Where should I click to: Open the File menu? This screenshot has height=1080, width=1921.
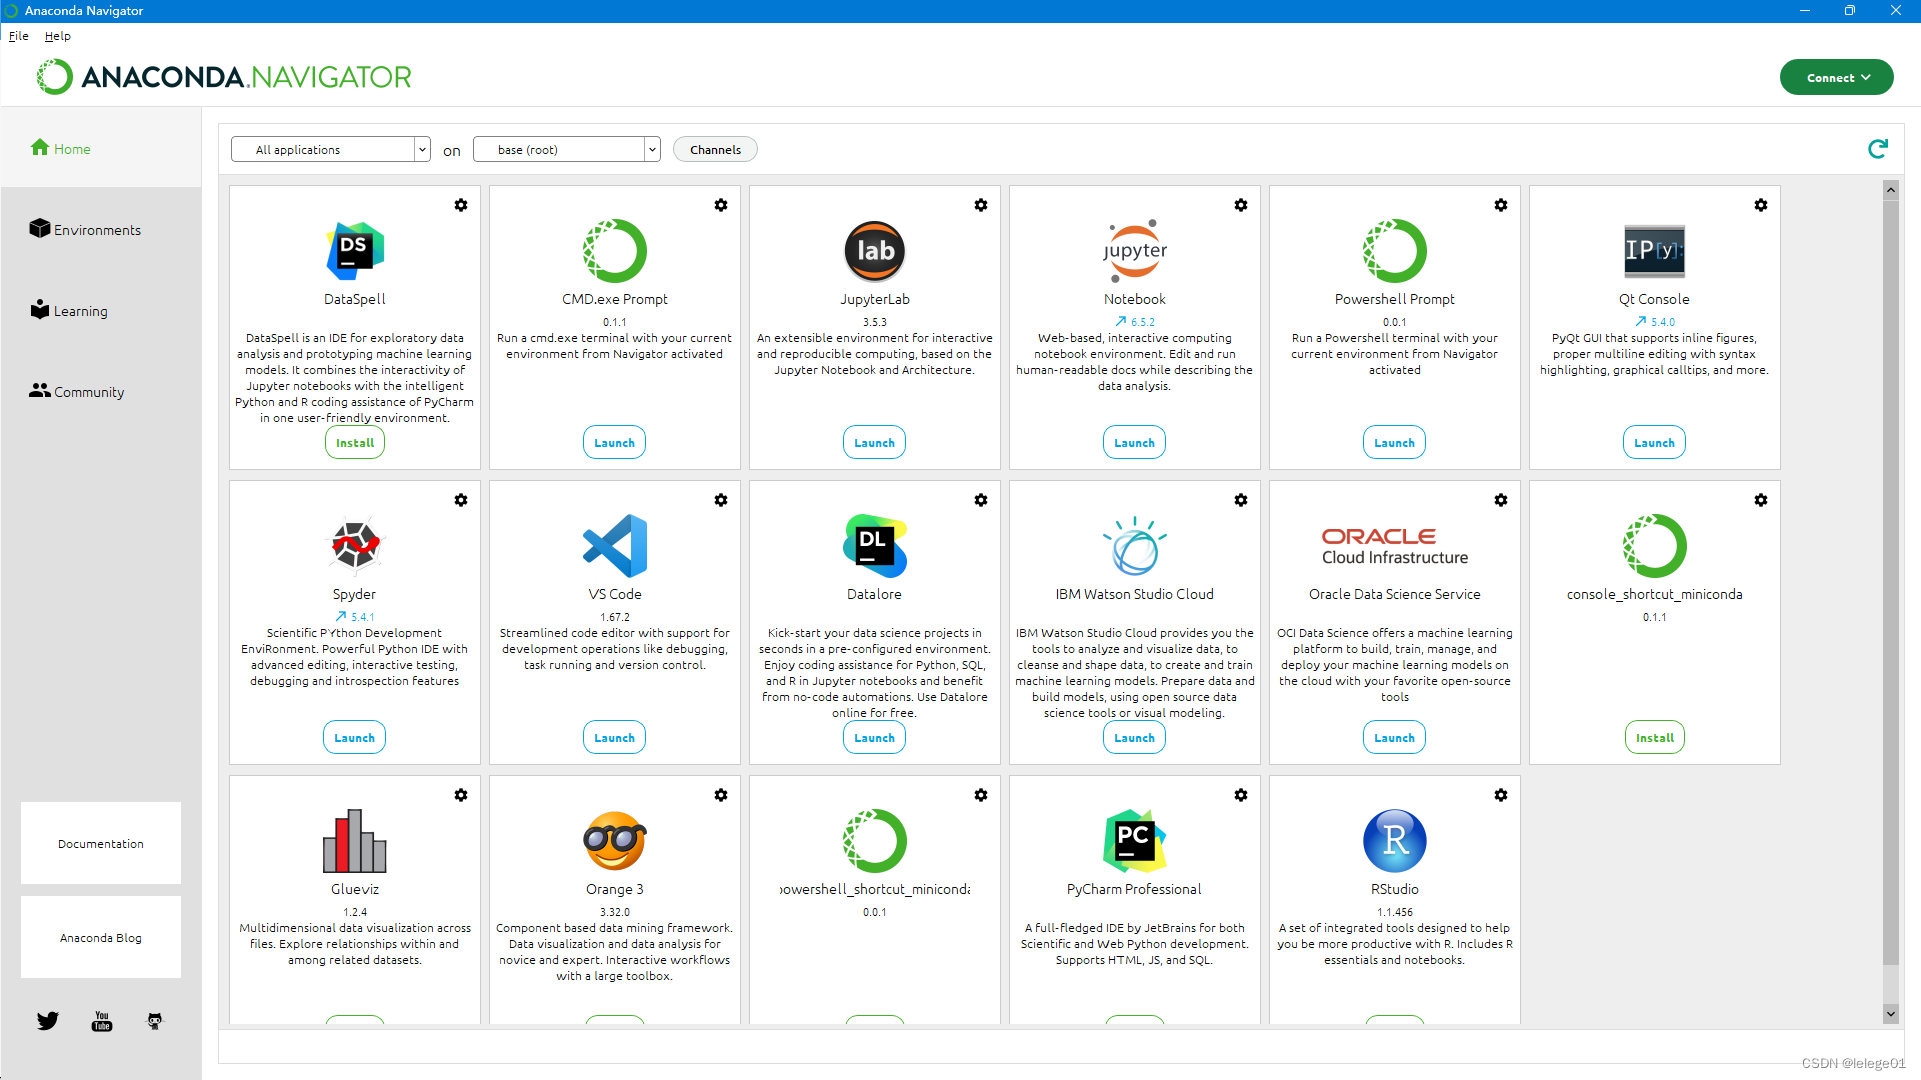click(19, 36)
